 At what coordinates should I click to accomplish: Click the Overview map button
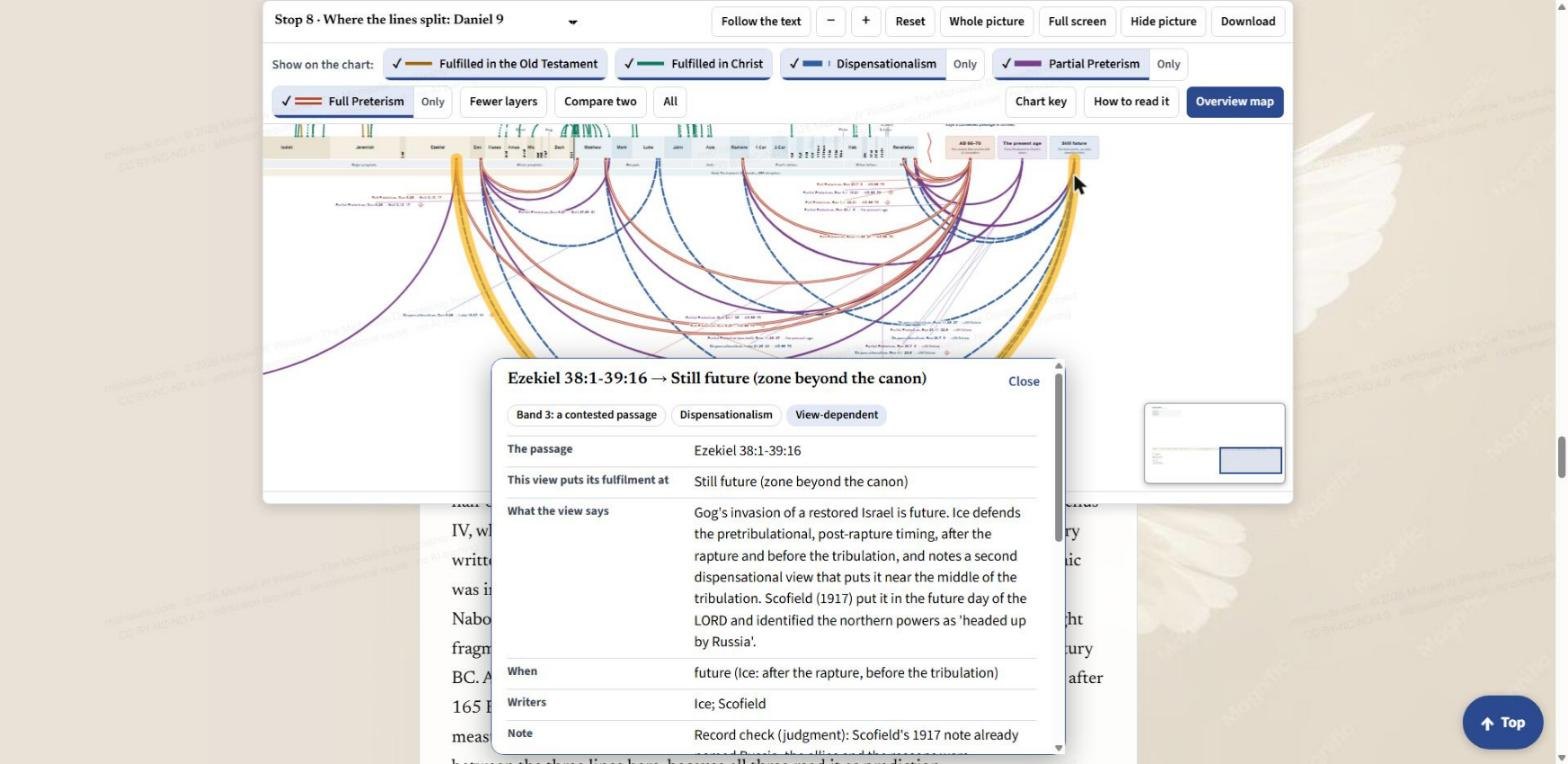point(1235,102)
